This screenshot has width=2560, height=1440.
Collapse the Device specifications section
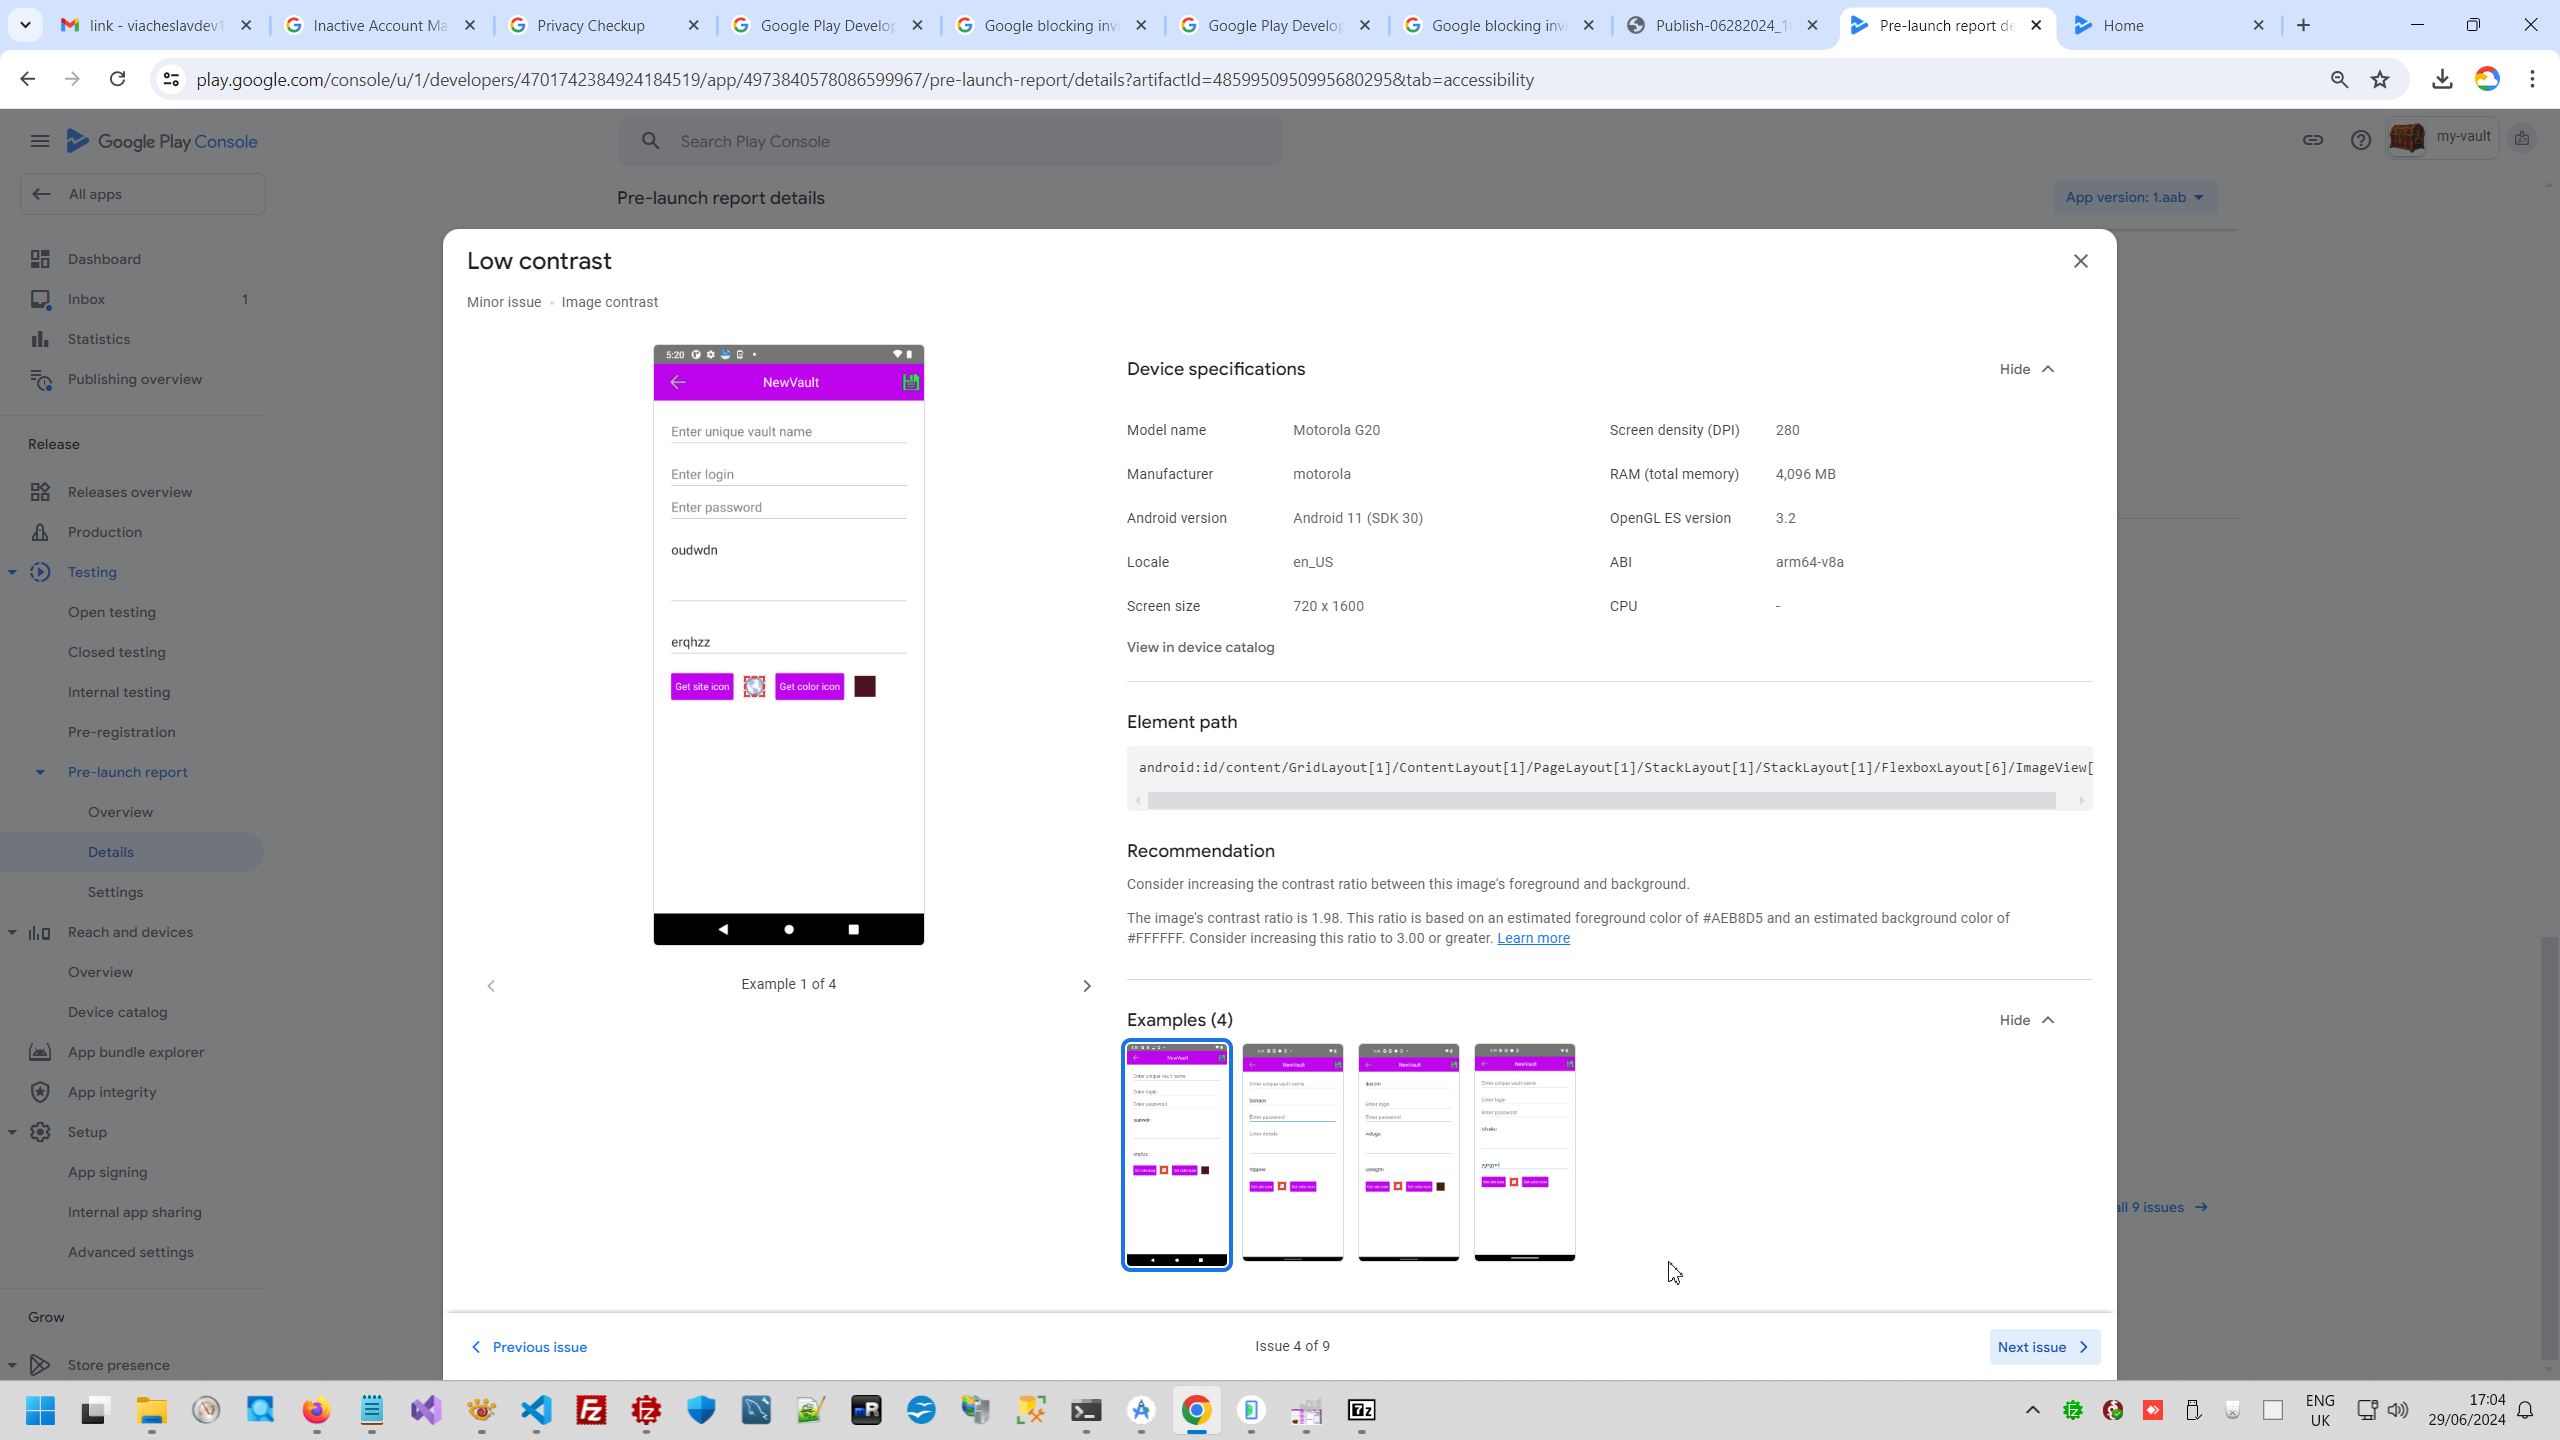coord(2026,369)
